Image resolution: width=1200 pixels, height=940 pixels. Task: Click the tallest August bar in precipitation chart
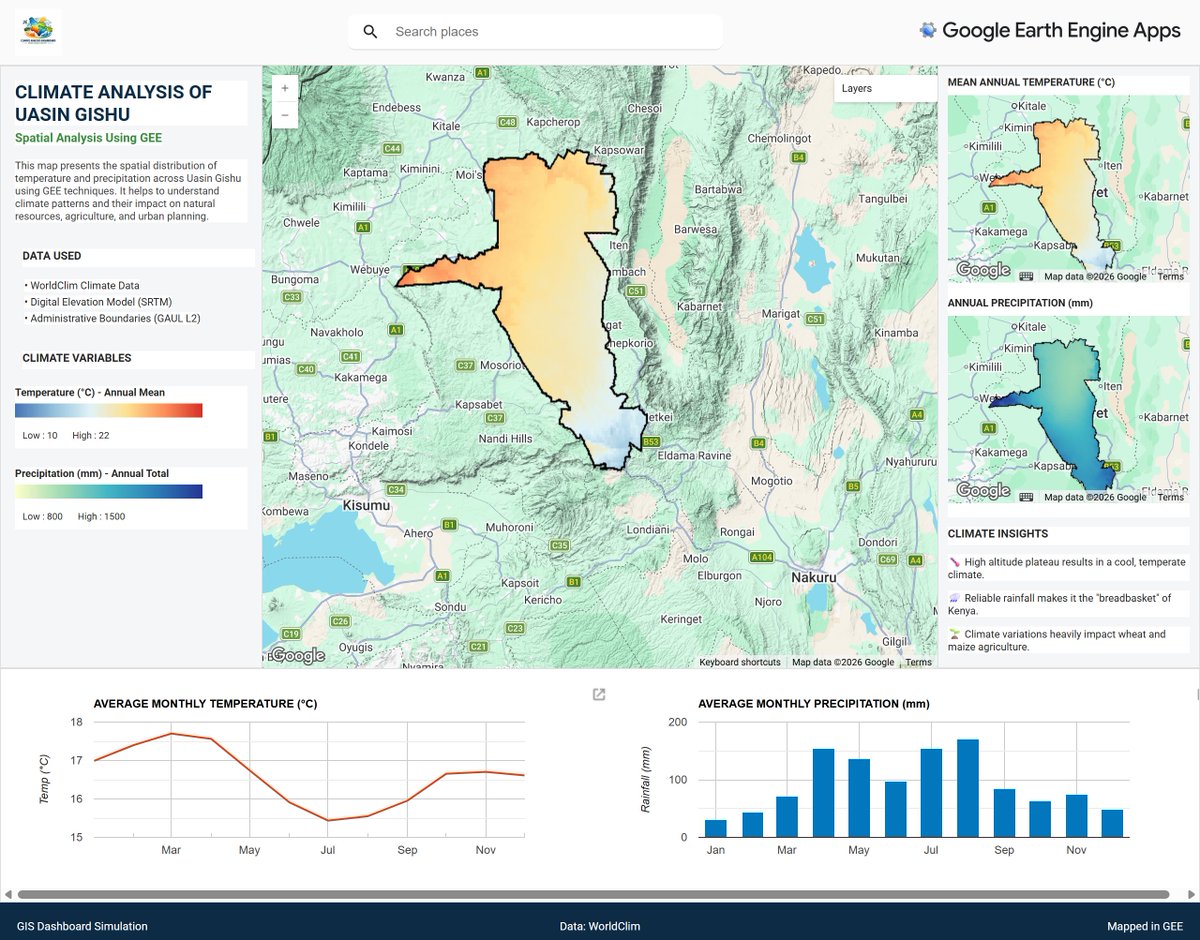click(968, 788)
